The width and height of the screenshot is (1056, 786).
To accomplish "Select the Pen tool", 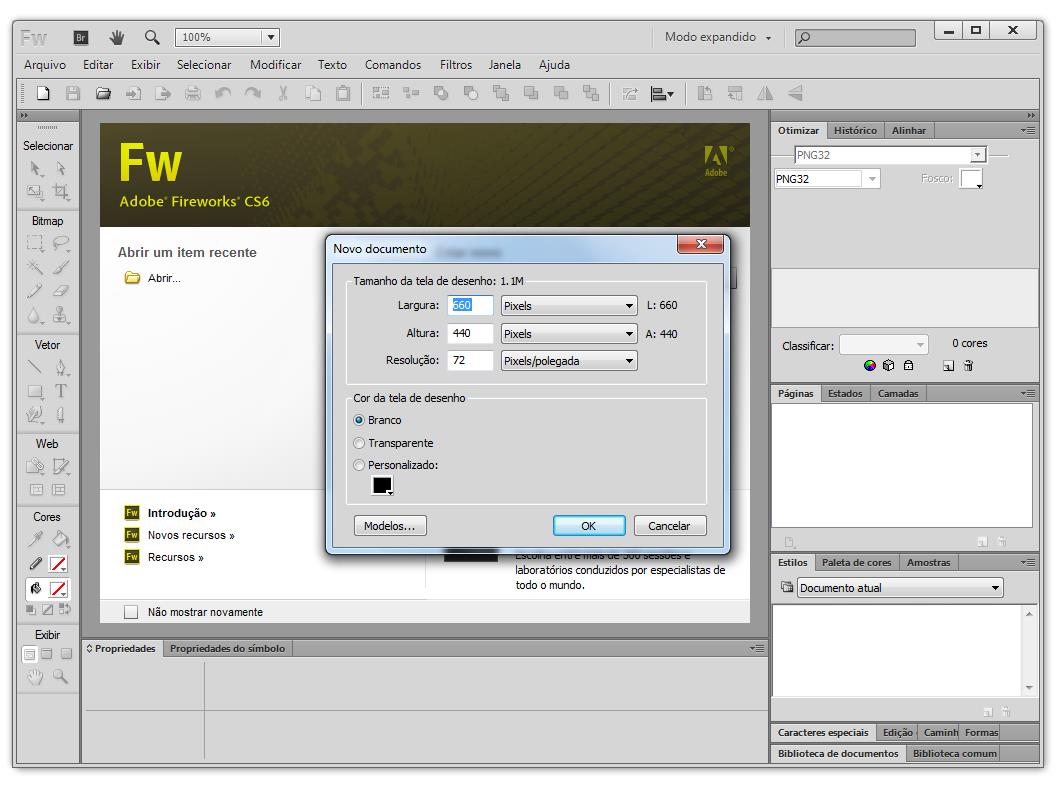I will pyautogui.click(x=61, y=367).
